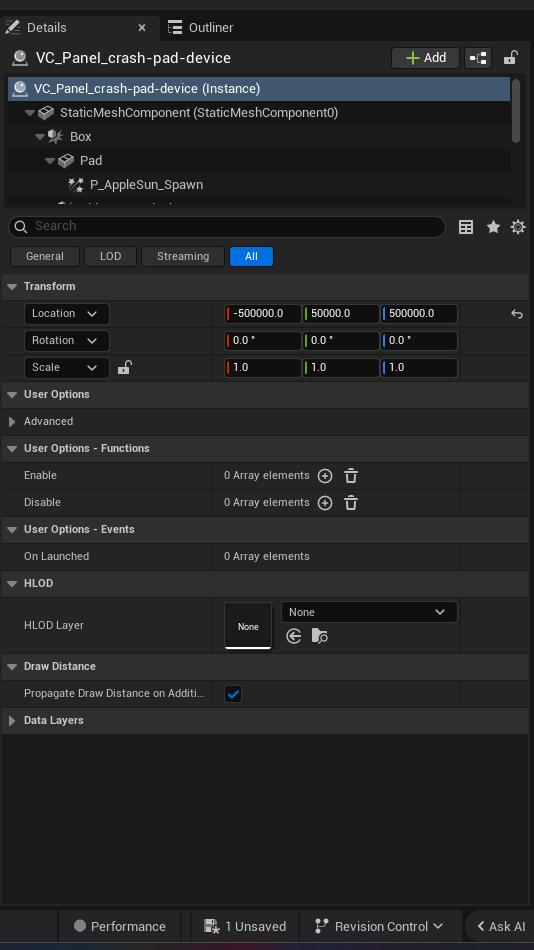Click the Scale Z value field
534x950 pixels.
pos(419,368)
